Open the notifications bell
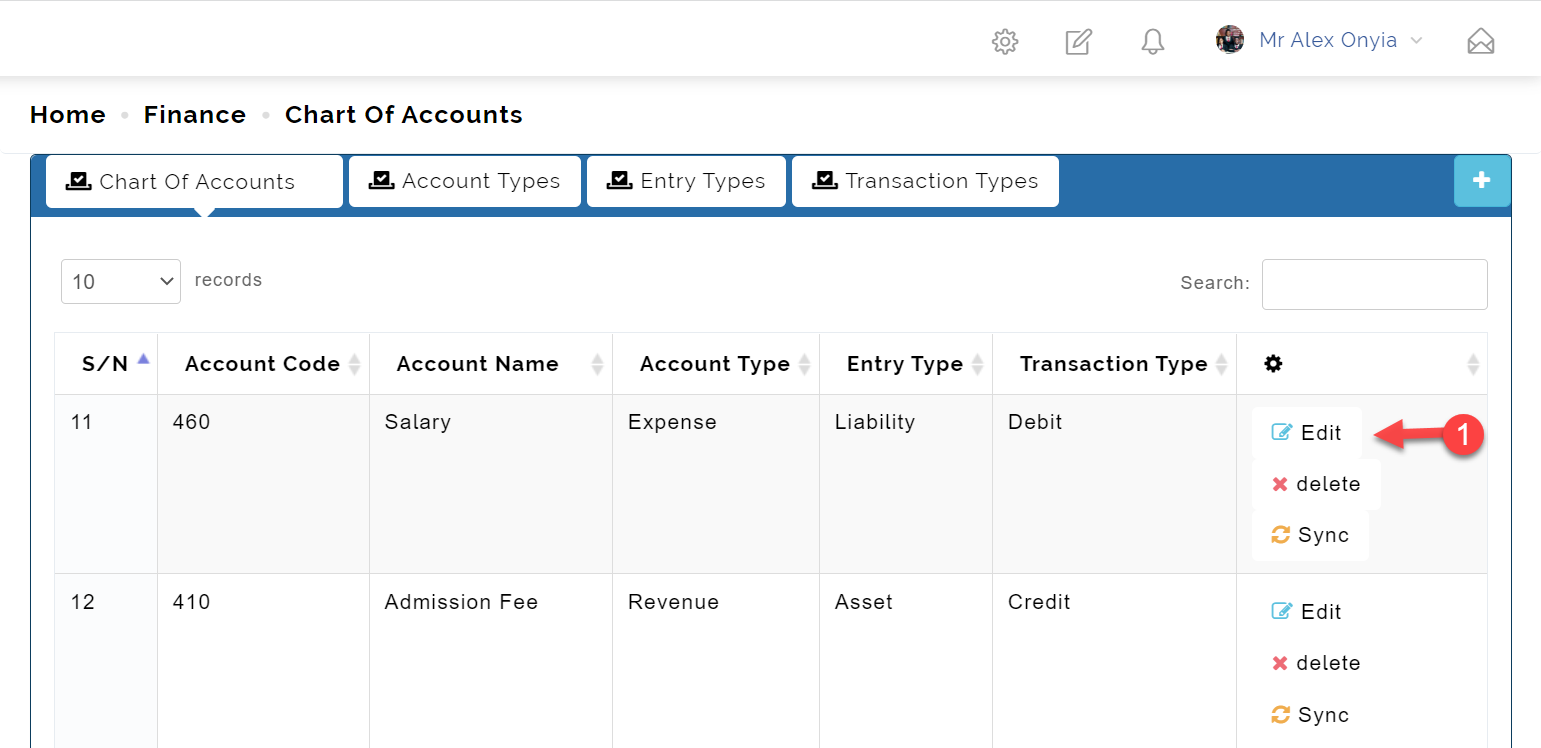 point(1153,41)
